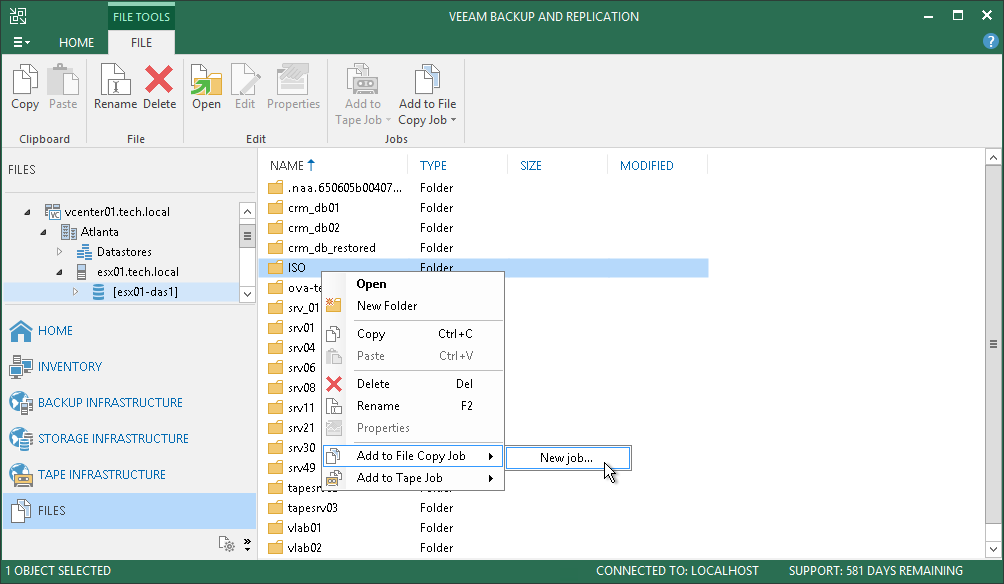Screen dimensions: 1004x584
Task: Click the Open ribbon icon
Action: point(206,86)
